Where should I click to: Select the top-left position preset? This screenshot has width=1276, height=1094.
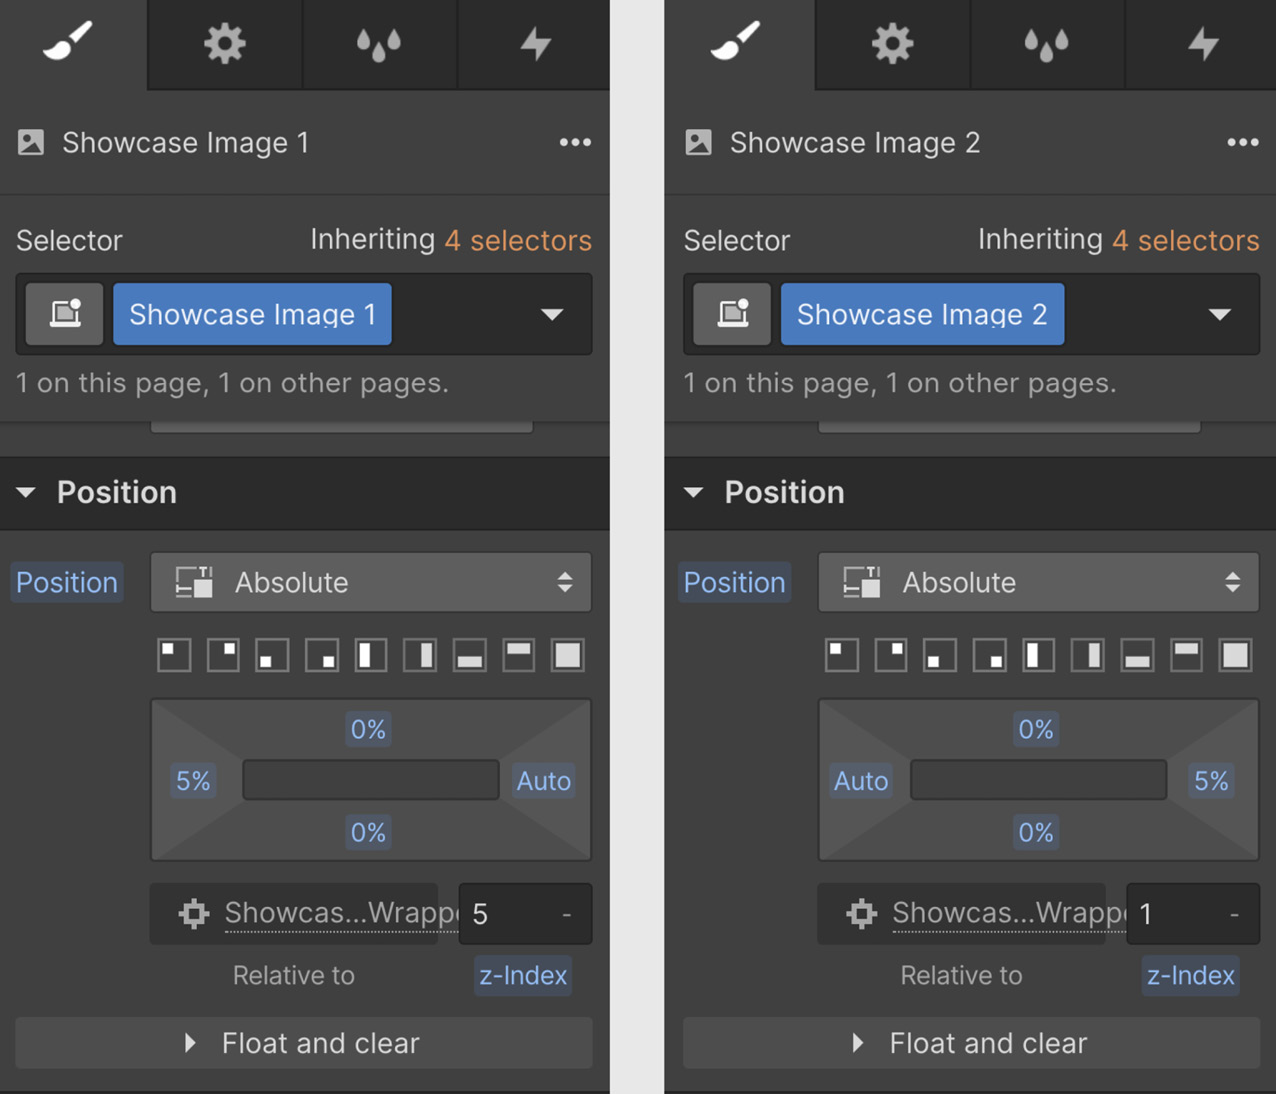point(173,655)
